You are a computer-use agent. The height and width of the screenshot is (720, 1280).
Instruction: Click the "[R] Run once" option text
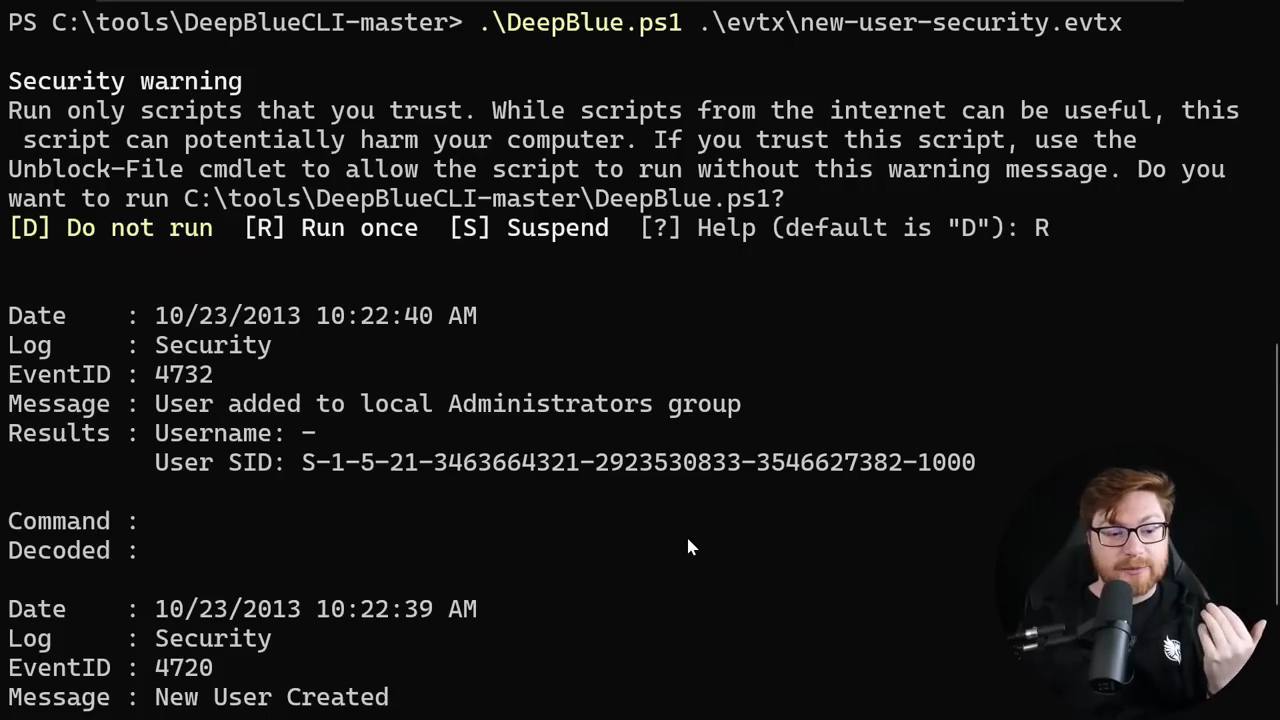coord(331,228)
